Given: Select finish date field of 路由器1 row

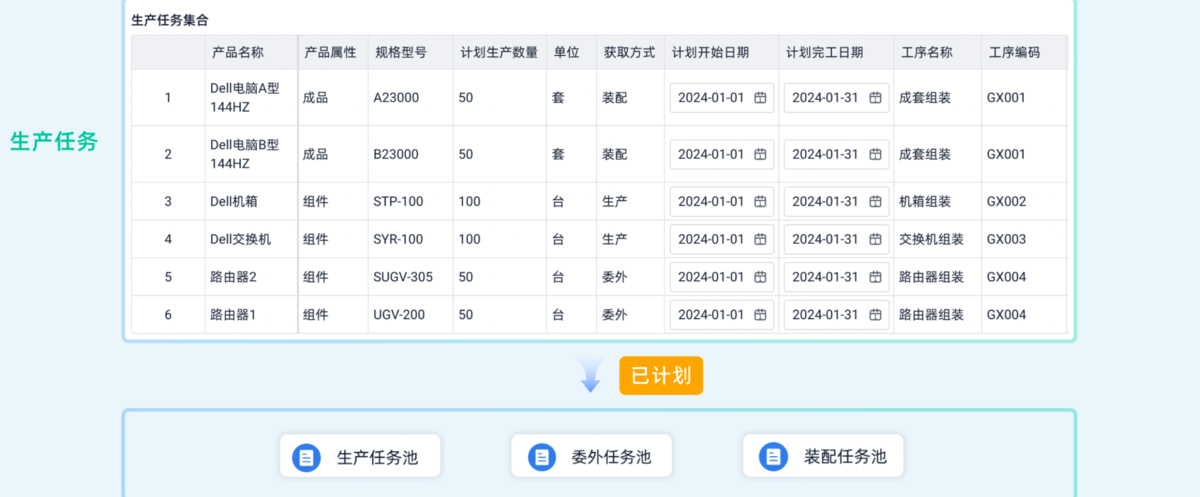Looking at the screenshot, I should click(837, 315).
